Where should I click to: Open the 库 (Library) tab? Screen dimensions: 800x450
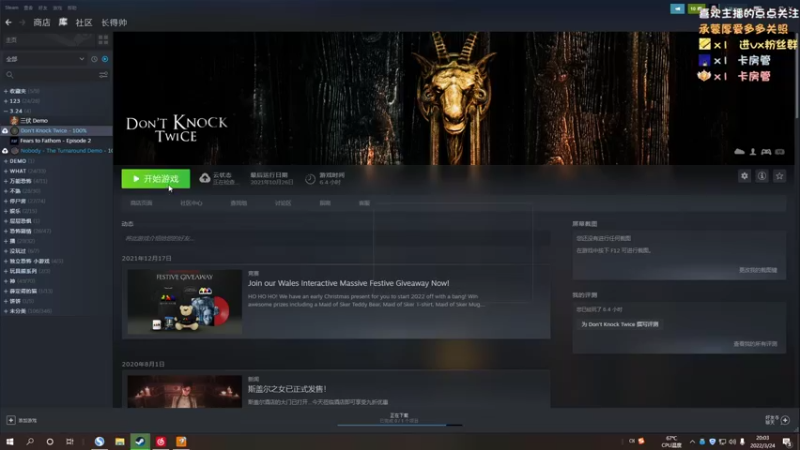click(63, 22)
